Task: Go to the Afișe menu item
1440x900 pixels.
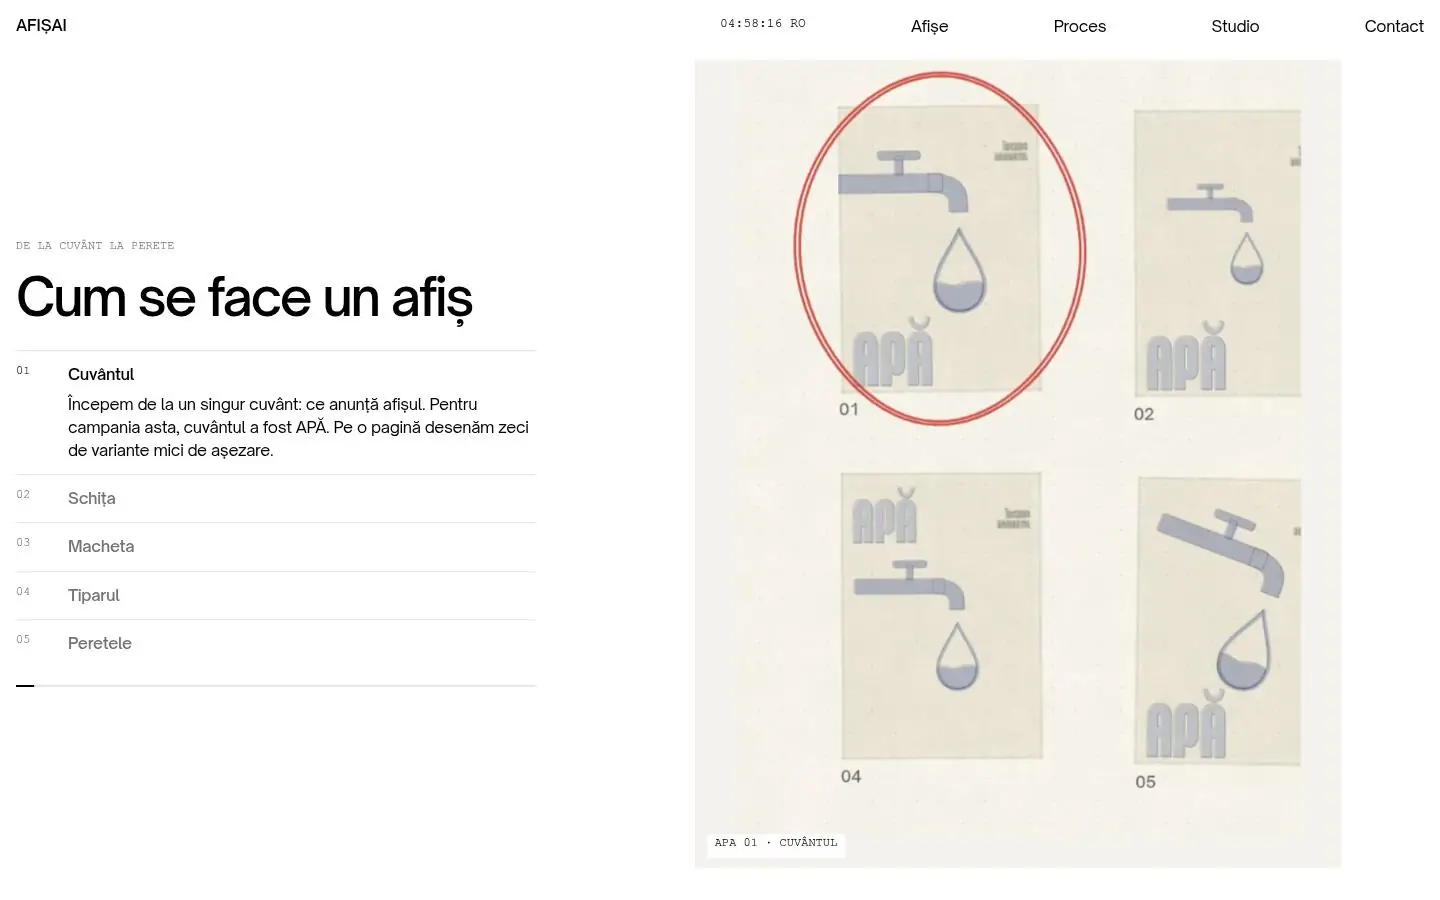Action: (x=929, y=26)
